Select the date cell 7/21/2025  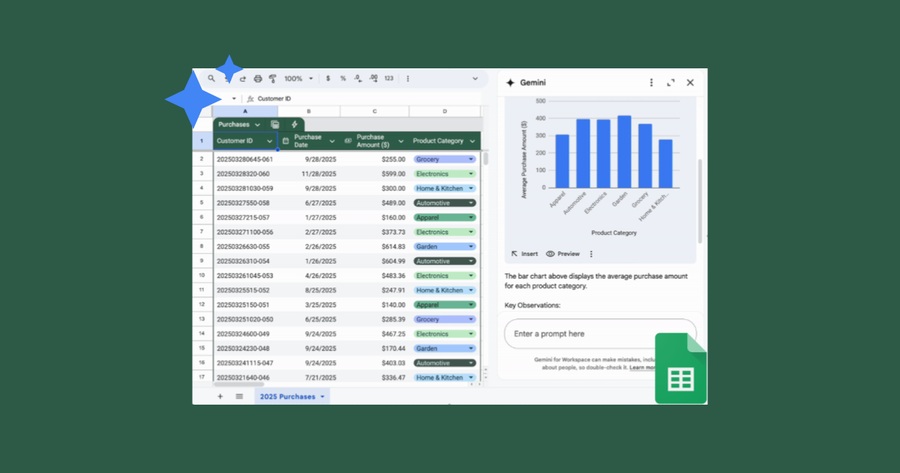pos(309,378)
